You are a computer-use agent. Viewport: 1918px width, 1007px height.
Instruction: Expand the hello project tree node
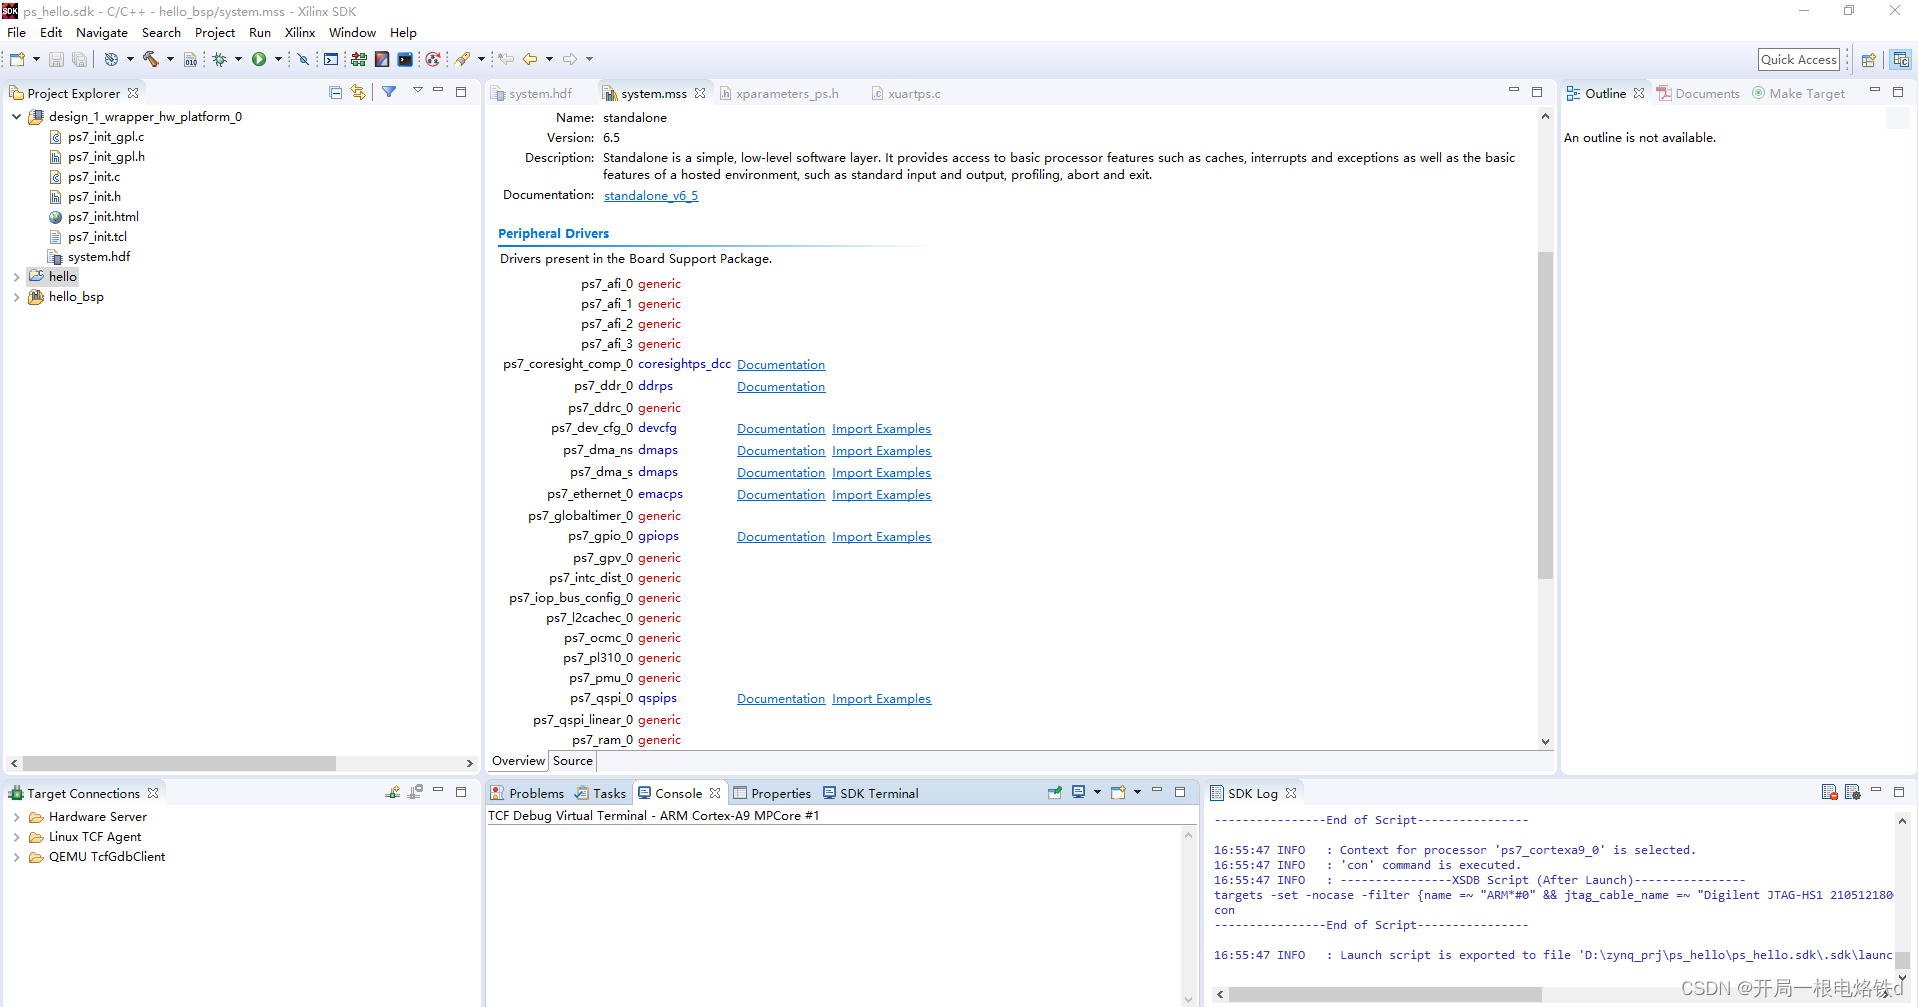[x=16, y=277]
